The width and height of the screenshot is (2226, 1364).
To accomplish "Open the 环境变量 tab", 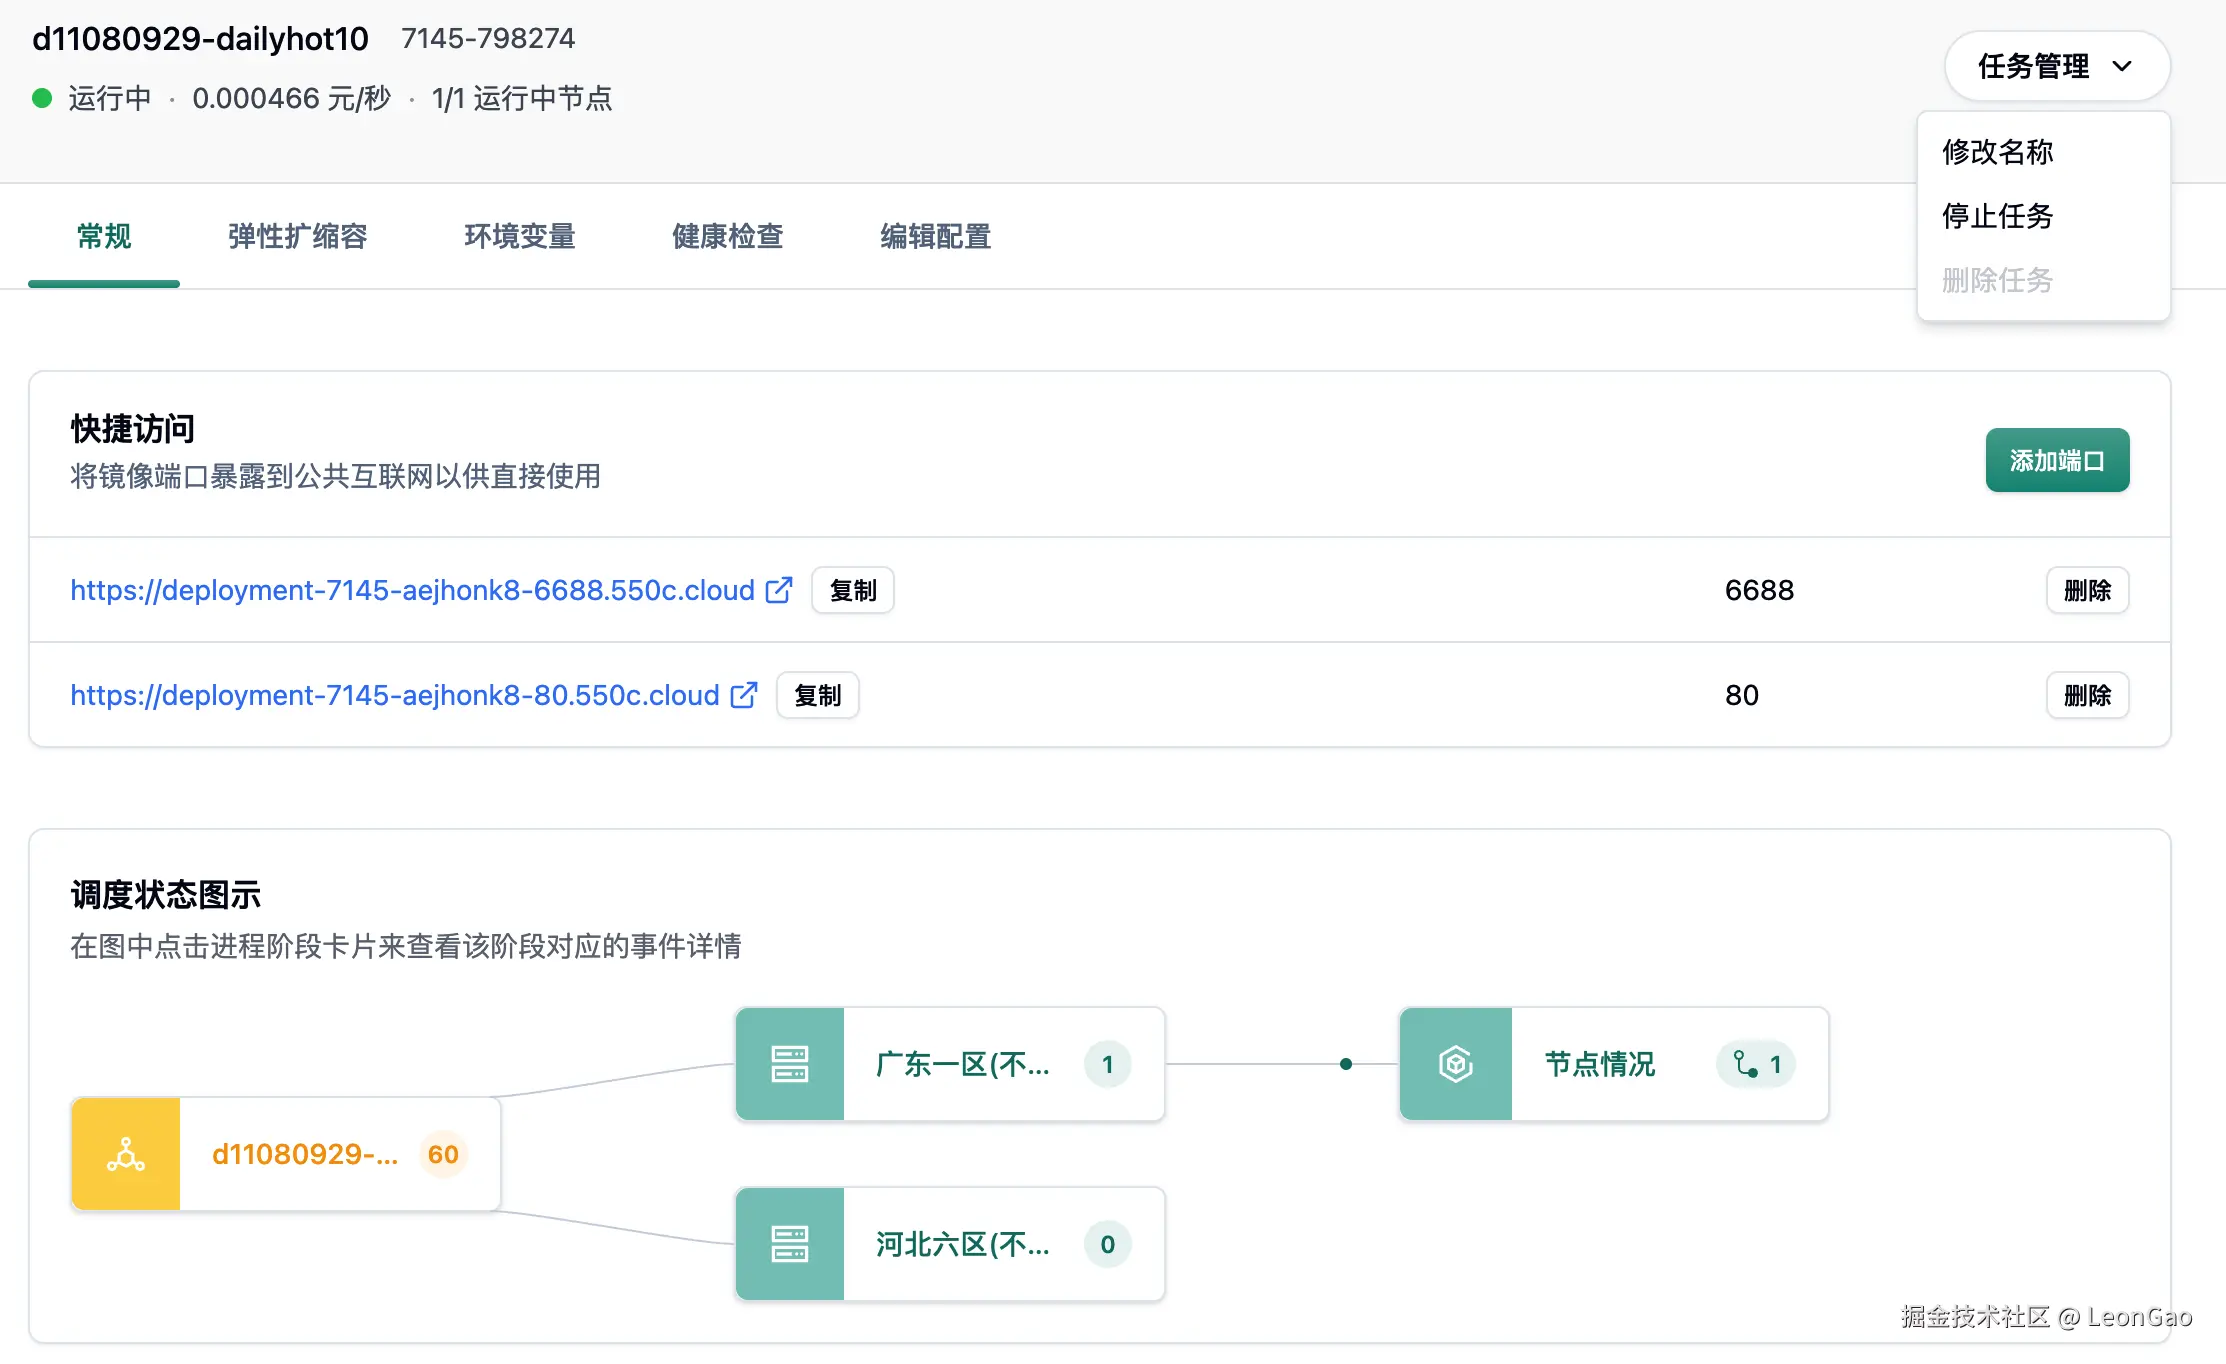I will pos(519,236).
